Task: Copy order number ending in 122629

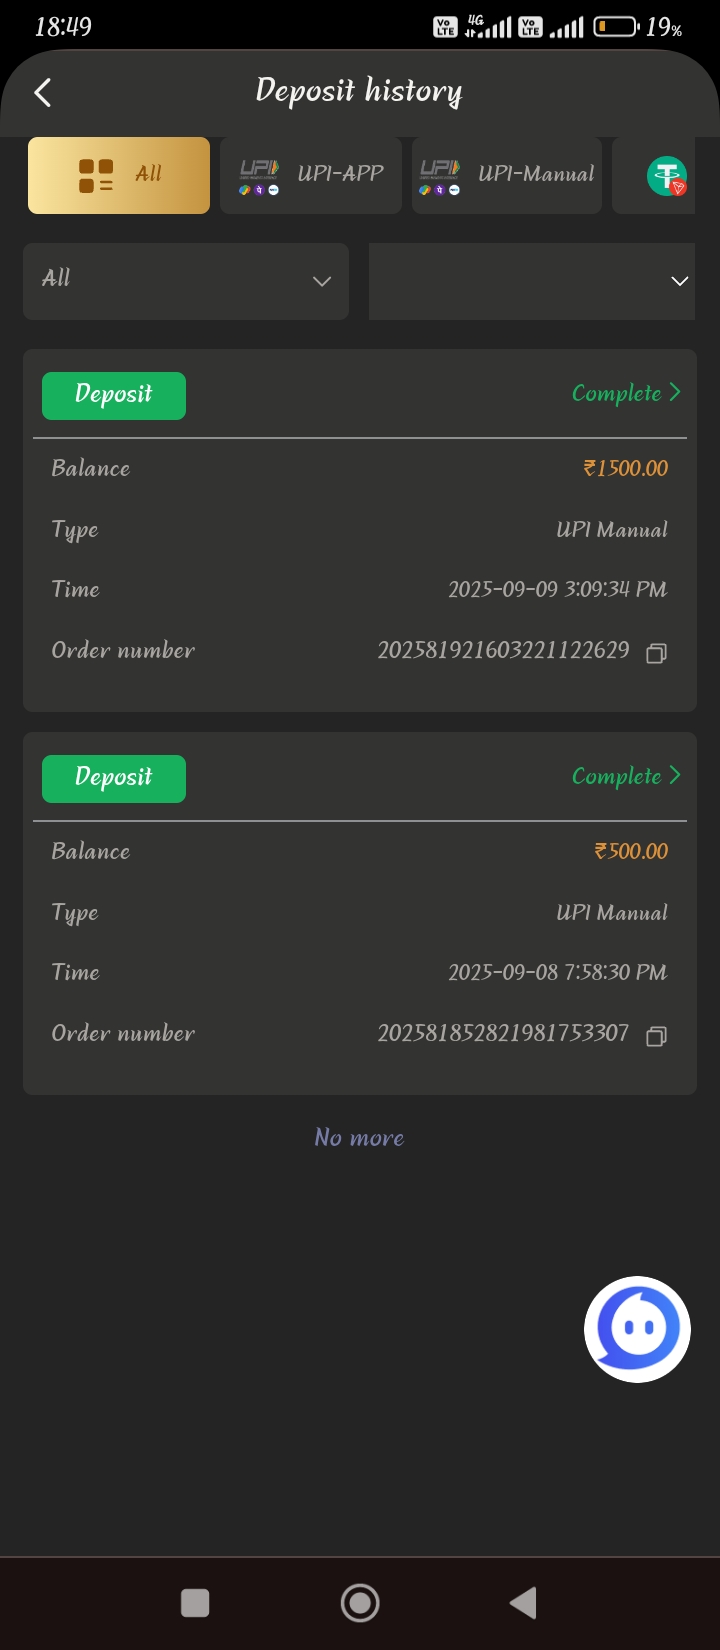Action: pyautogui.click(x=656, y=653)
